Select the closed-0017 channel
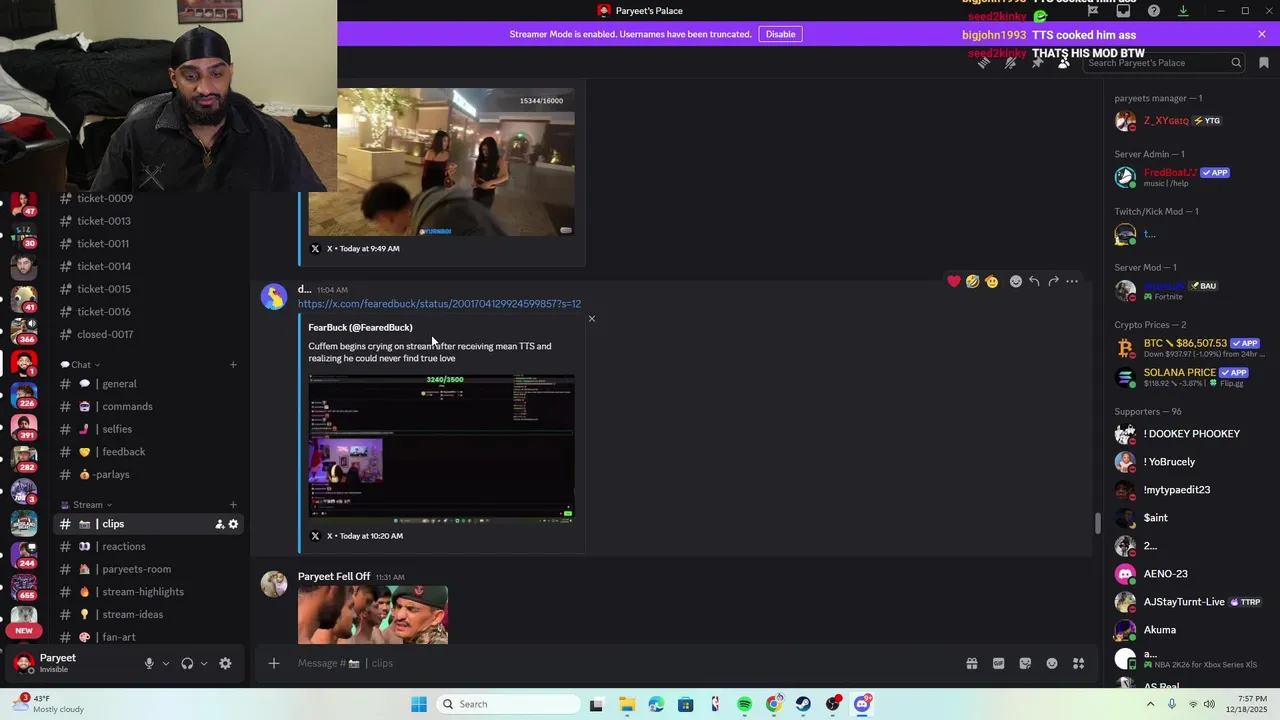The image size is (1280, 720). 148,334
